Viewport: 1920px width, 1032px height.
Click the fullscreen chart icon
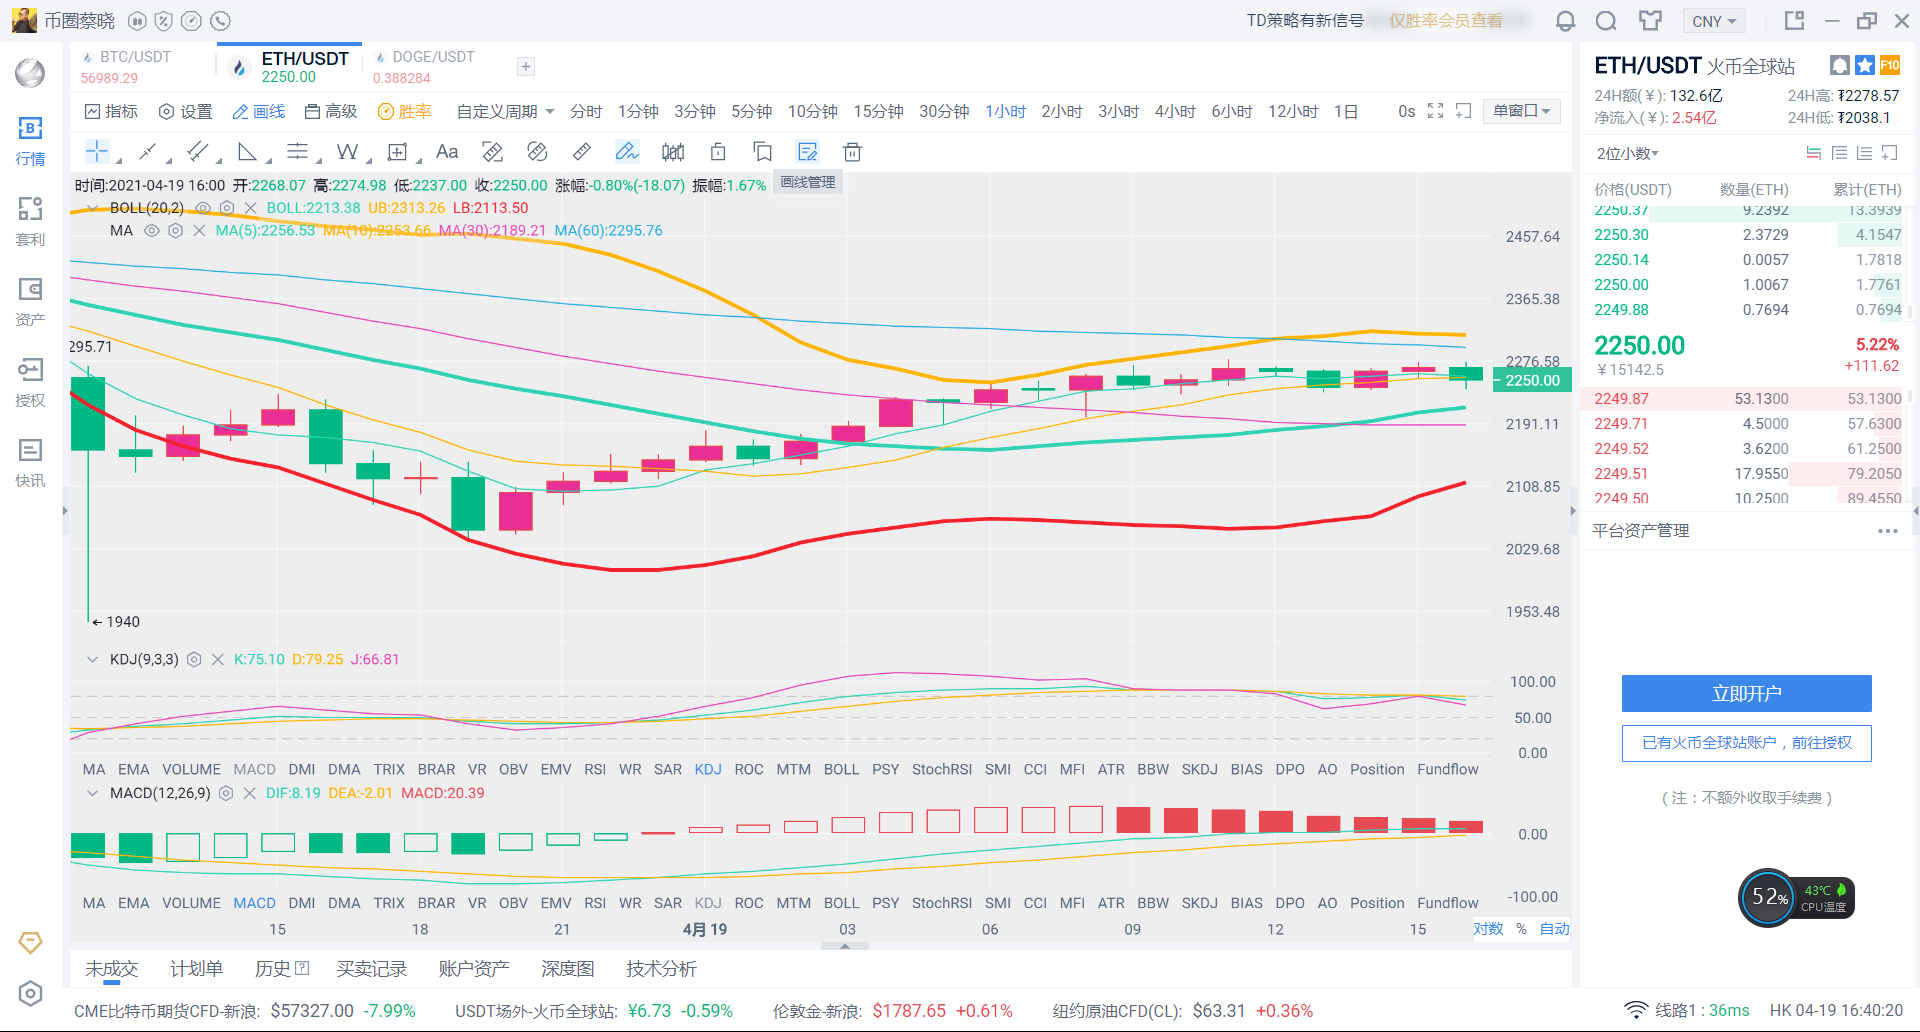click(1435, 111)
